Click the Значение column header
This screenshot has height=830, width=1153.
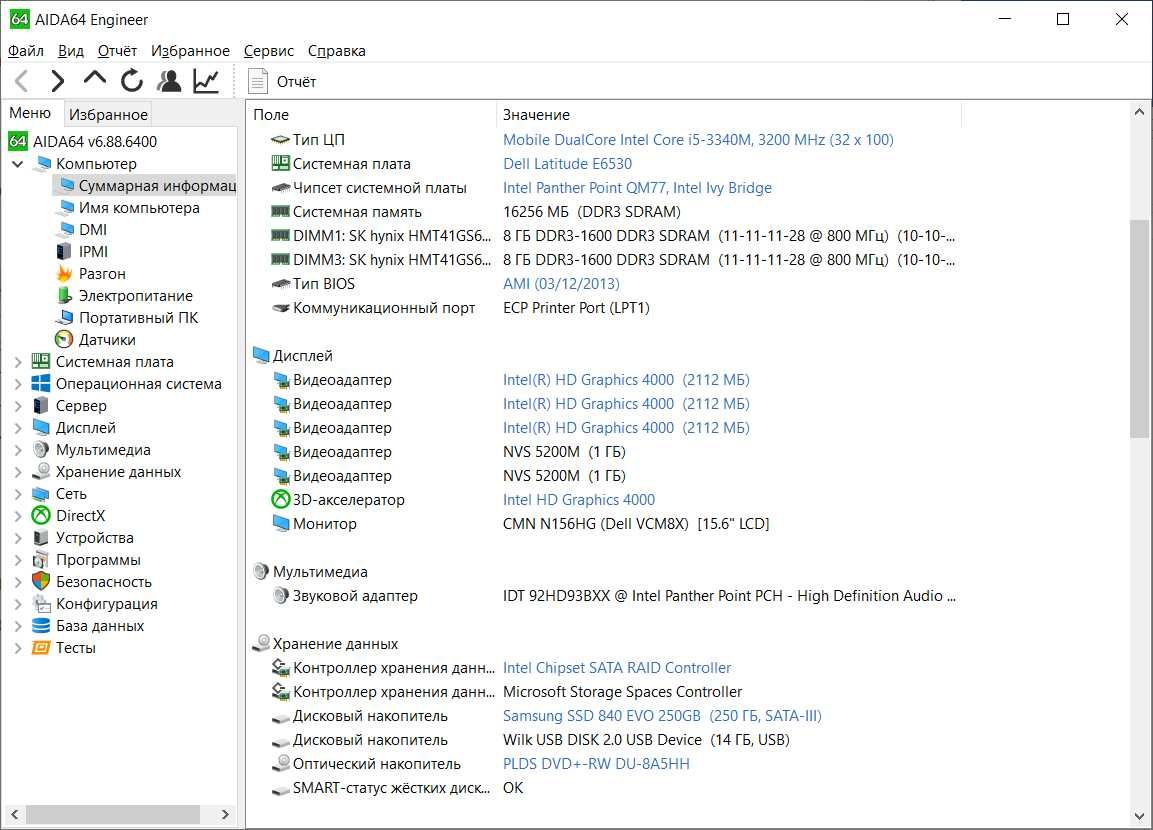click(728, 115)
